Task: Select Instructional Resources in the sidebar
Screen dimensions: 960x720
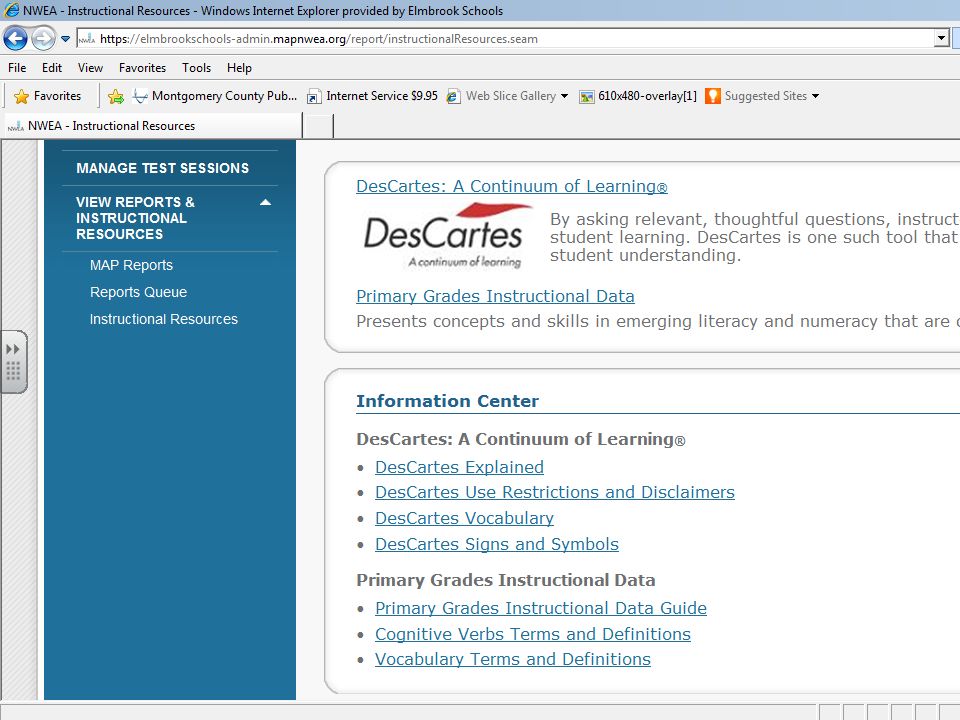Action: click(x=163, y=319)
